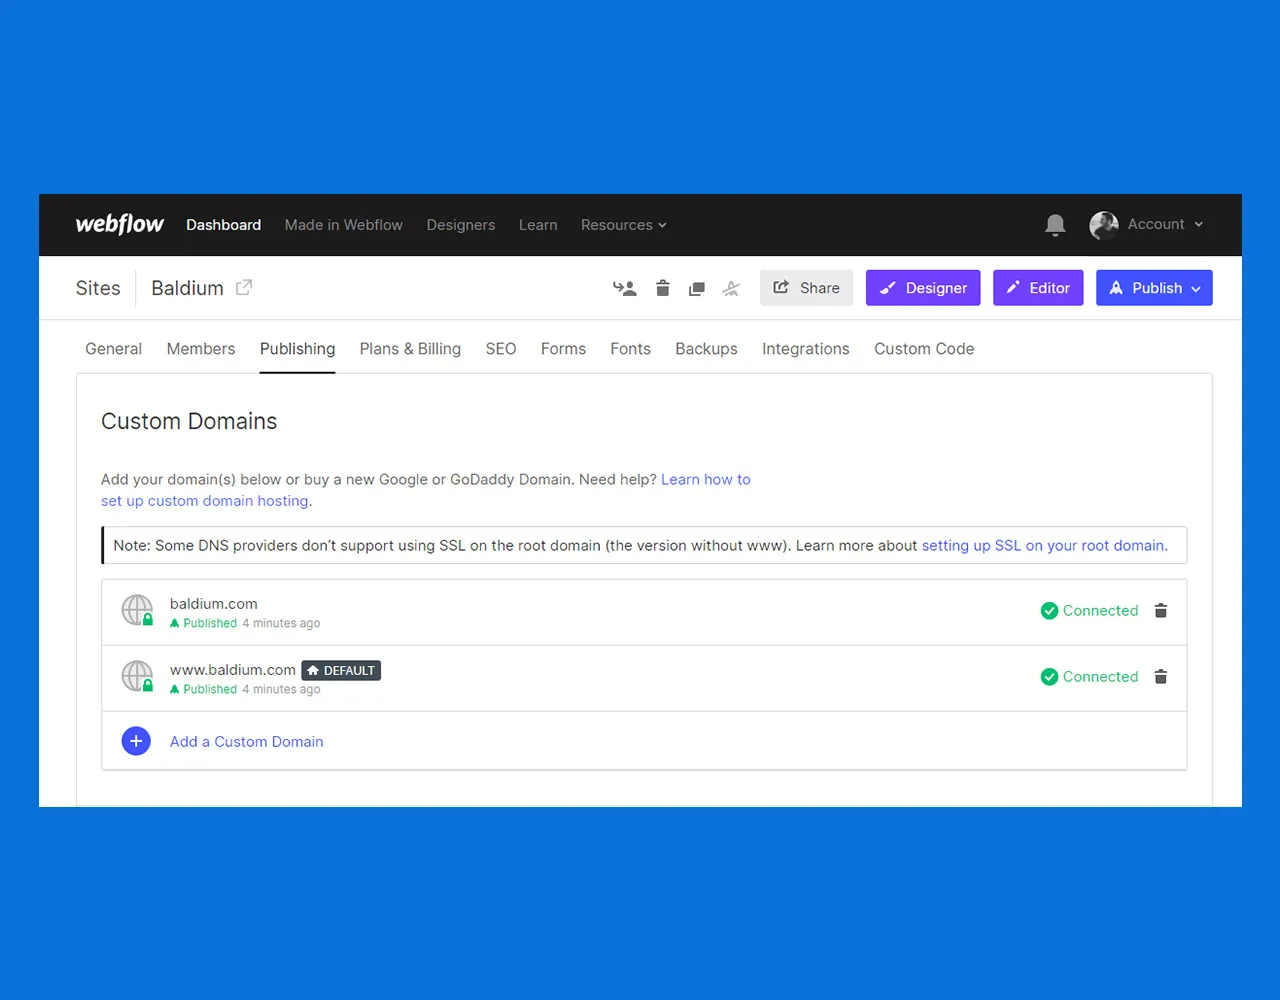1280x1000 pixels.
Task: Click the Sites breadcrumb link
Action: coord(98,288)
